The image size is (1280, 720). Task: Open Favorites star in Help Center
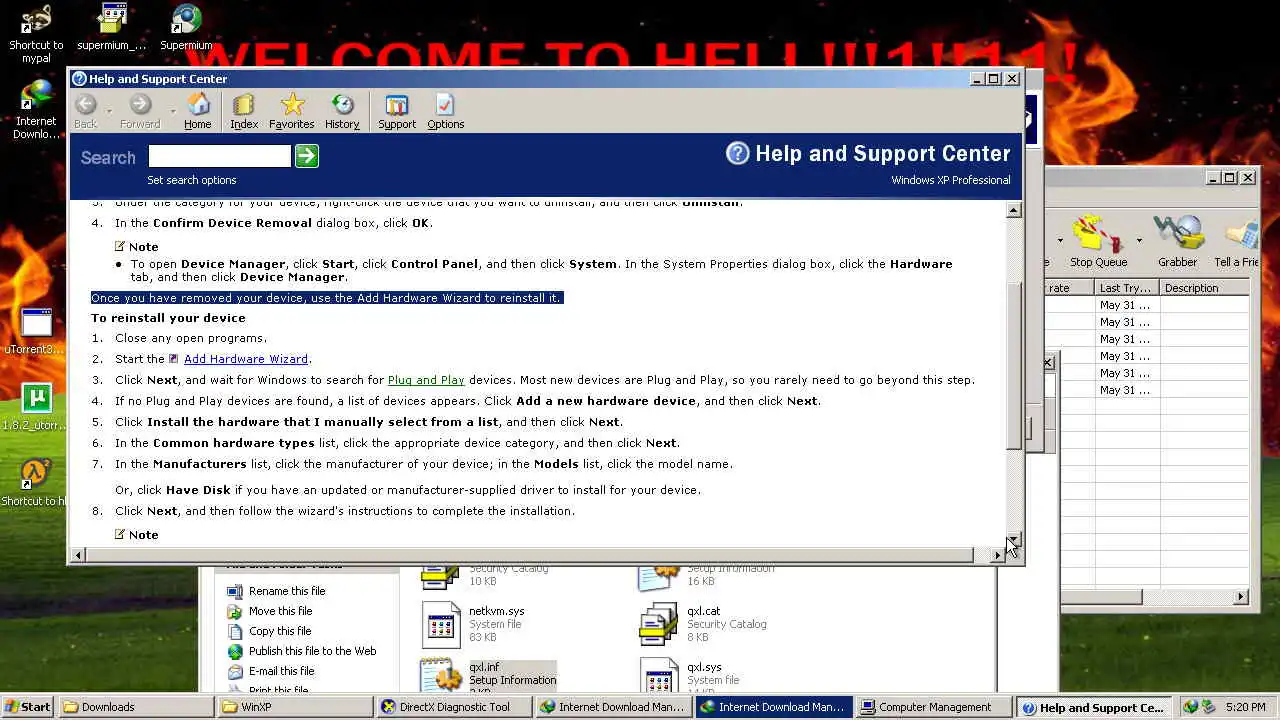[x=292, y=111]
